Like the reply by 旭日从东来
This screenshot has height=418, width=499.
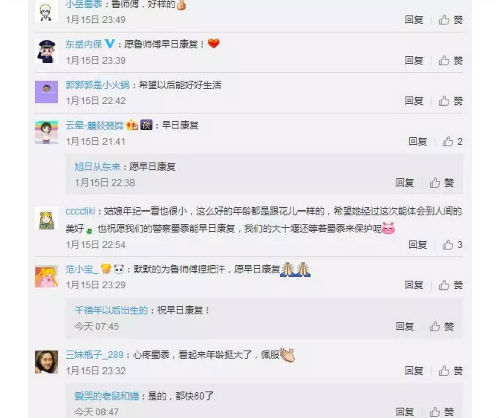pos(441,183)
